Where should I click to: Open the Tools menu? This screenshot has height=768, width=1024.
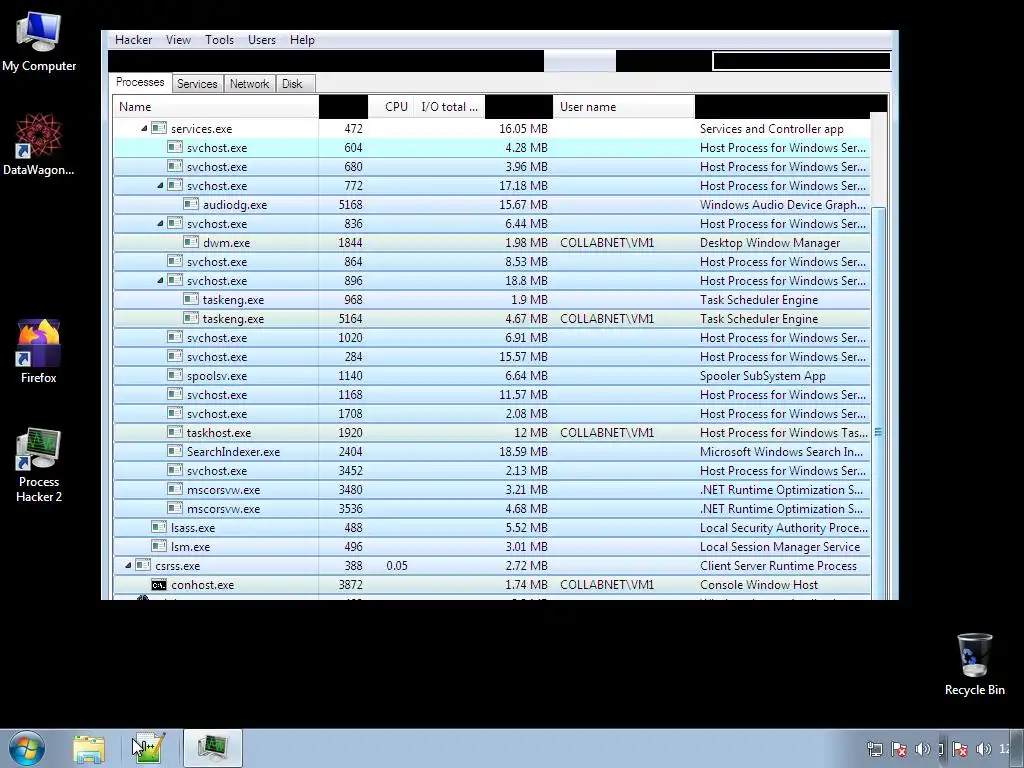(219, 40)
